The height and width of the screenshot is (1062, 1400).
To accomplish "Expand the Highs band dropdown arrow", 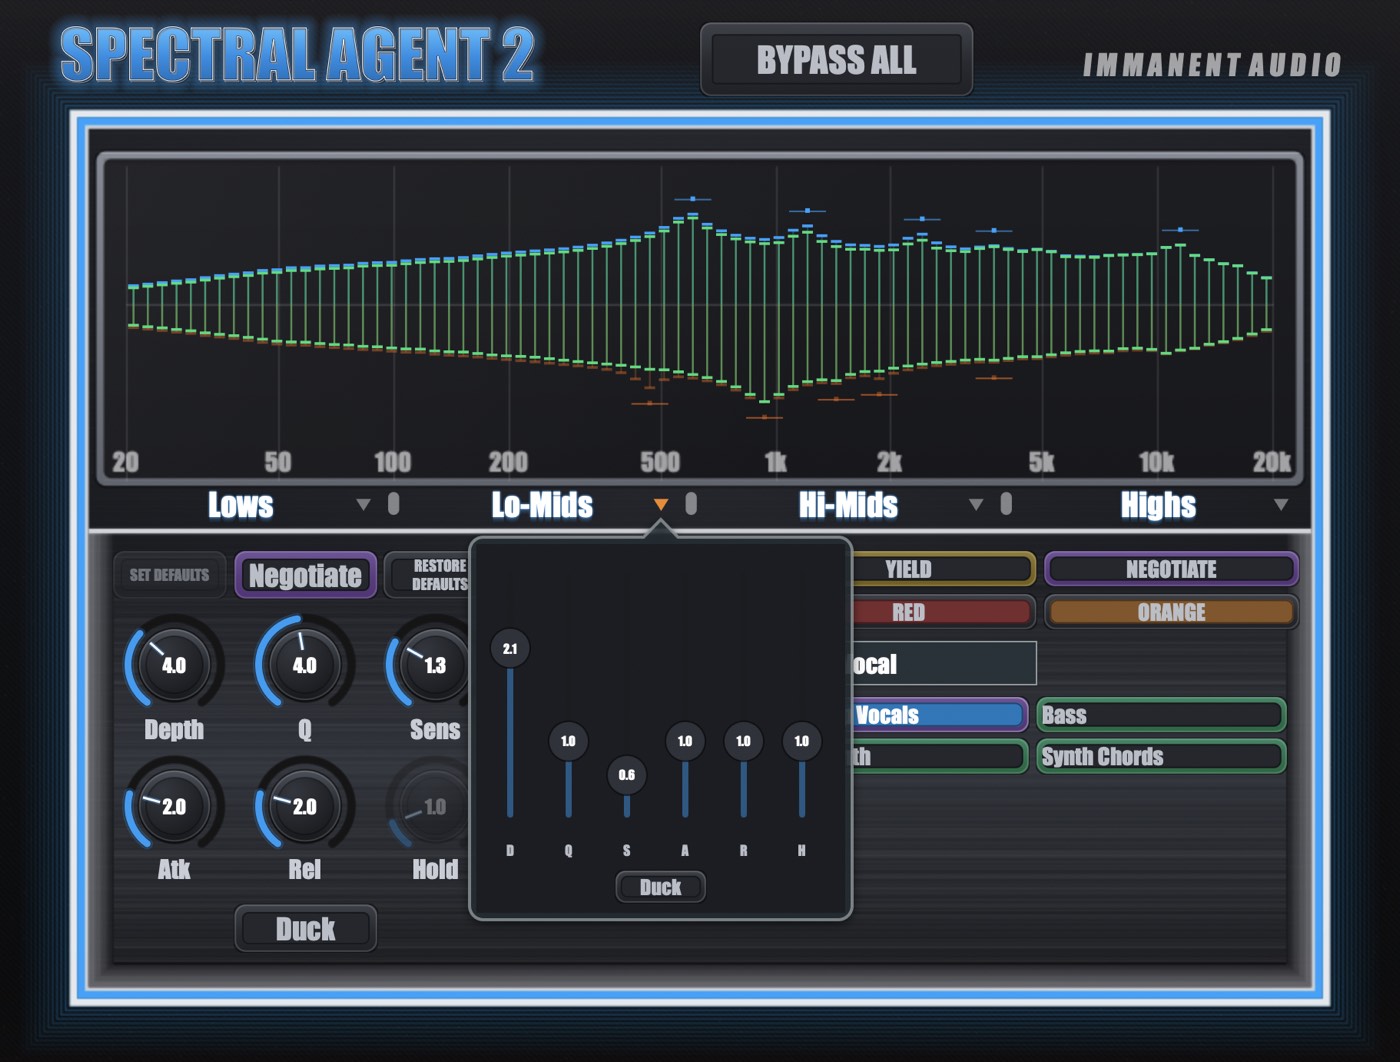I will [x=1281, y=505].
